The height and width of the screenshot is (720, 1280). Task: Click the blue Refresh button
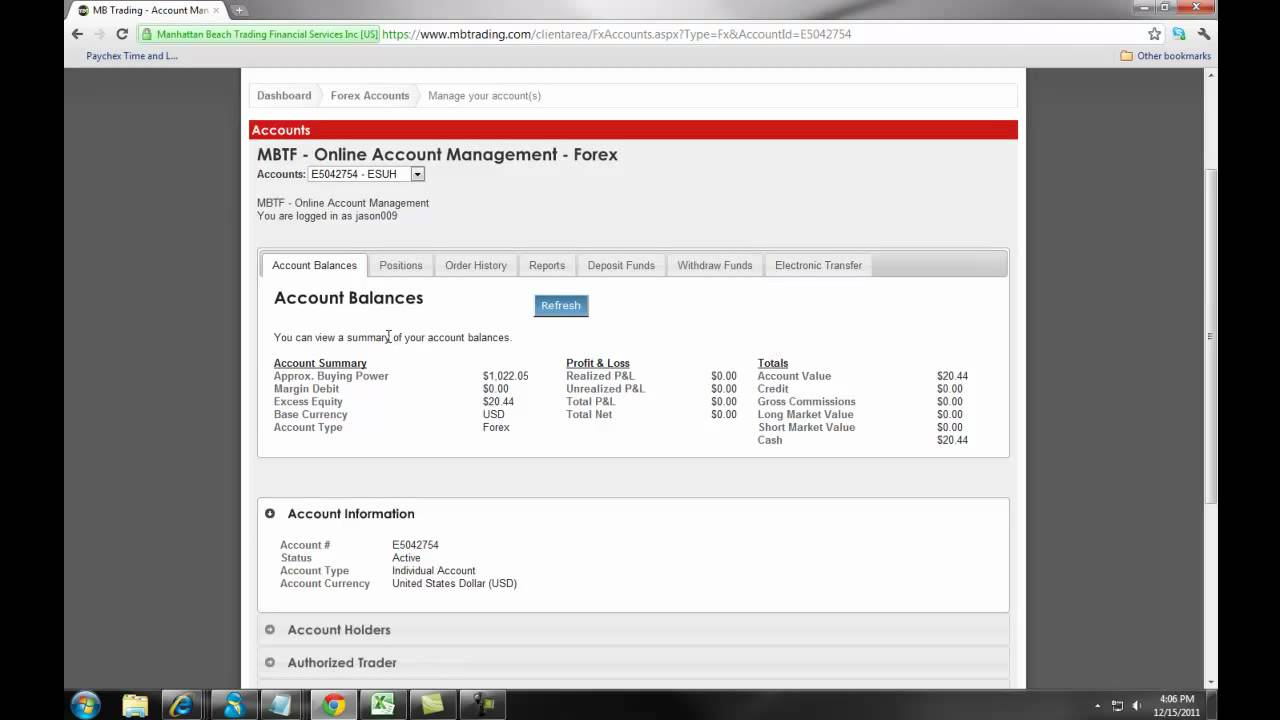(561, 305)
